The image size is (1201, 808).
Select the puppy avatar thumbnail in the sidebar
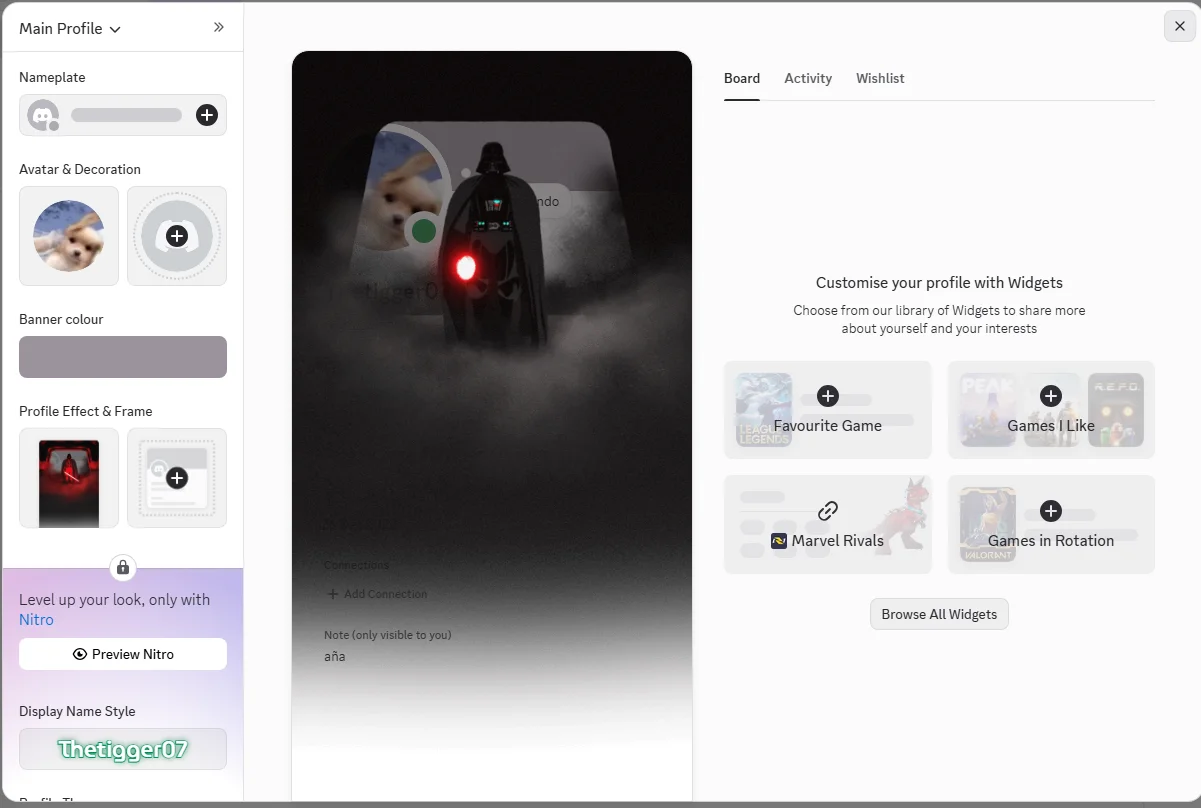point(69,236)
